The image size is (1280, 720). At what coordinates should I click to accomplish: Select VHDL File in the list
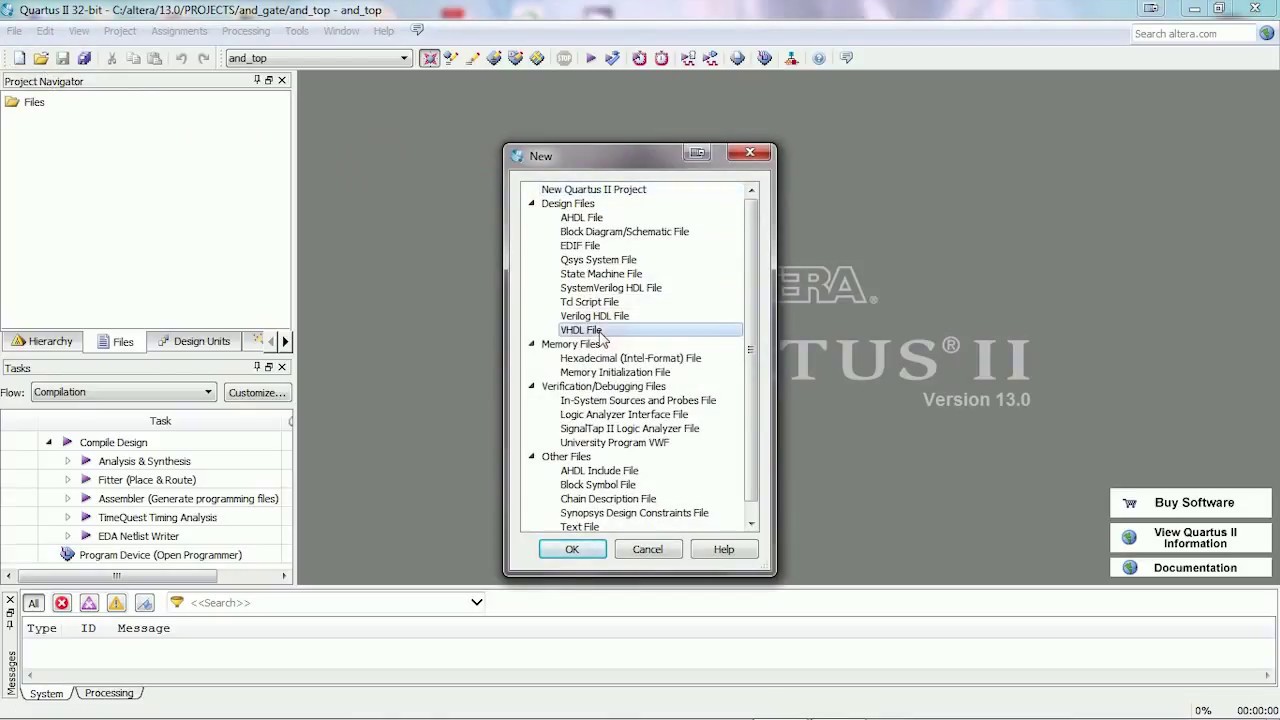[x=581, y=330]
